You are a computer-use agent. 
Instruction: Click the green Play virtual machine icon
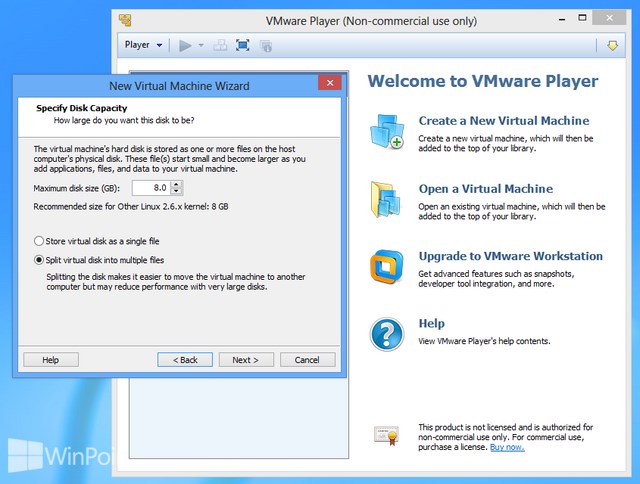(x=185, y=45)
